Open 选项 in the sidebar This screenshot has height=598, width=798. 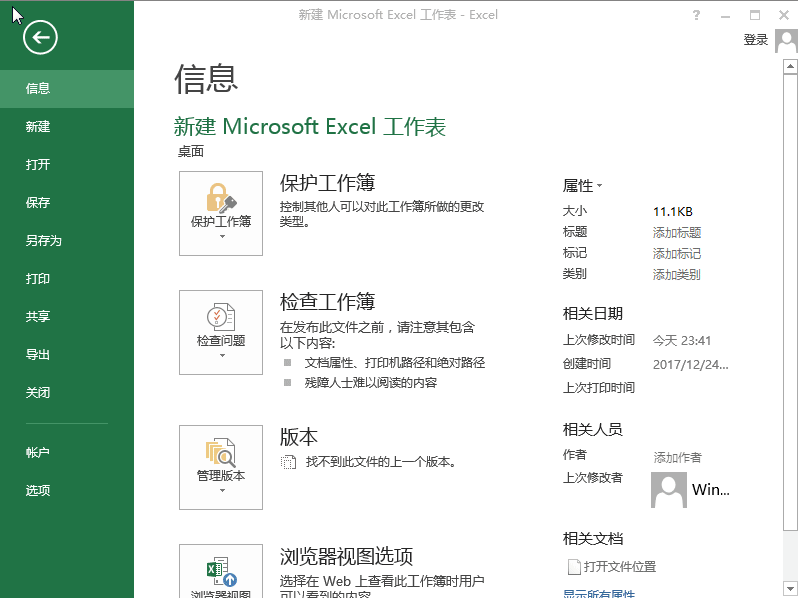tap(67, 490)
